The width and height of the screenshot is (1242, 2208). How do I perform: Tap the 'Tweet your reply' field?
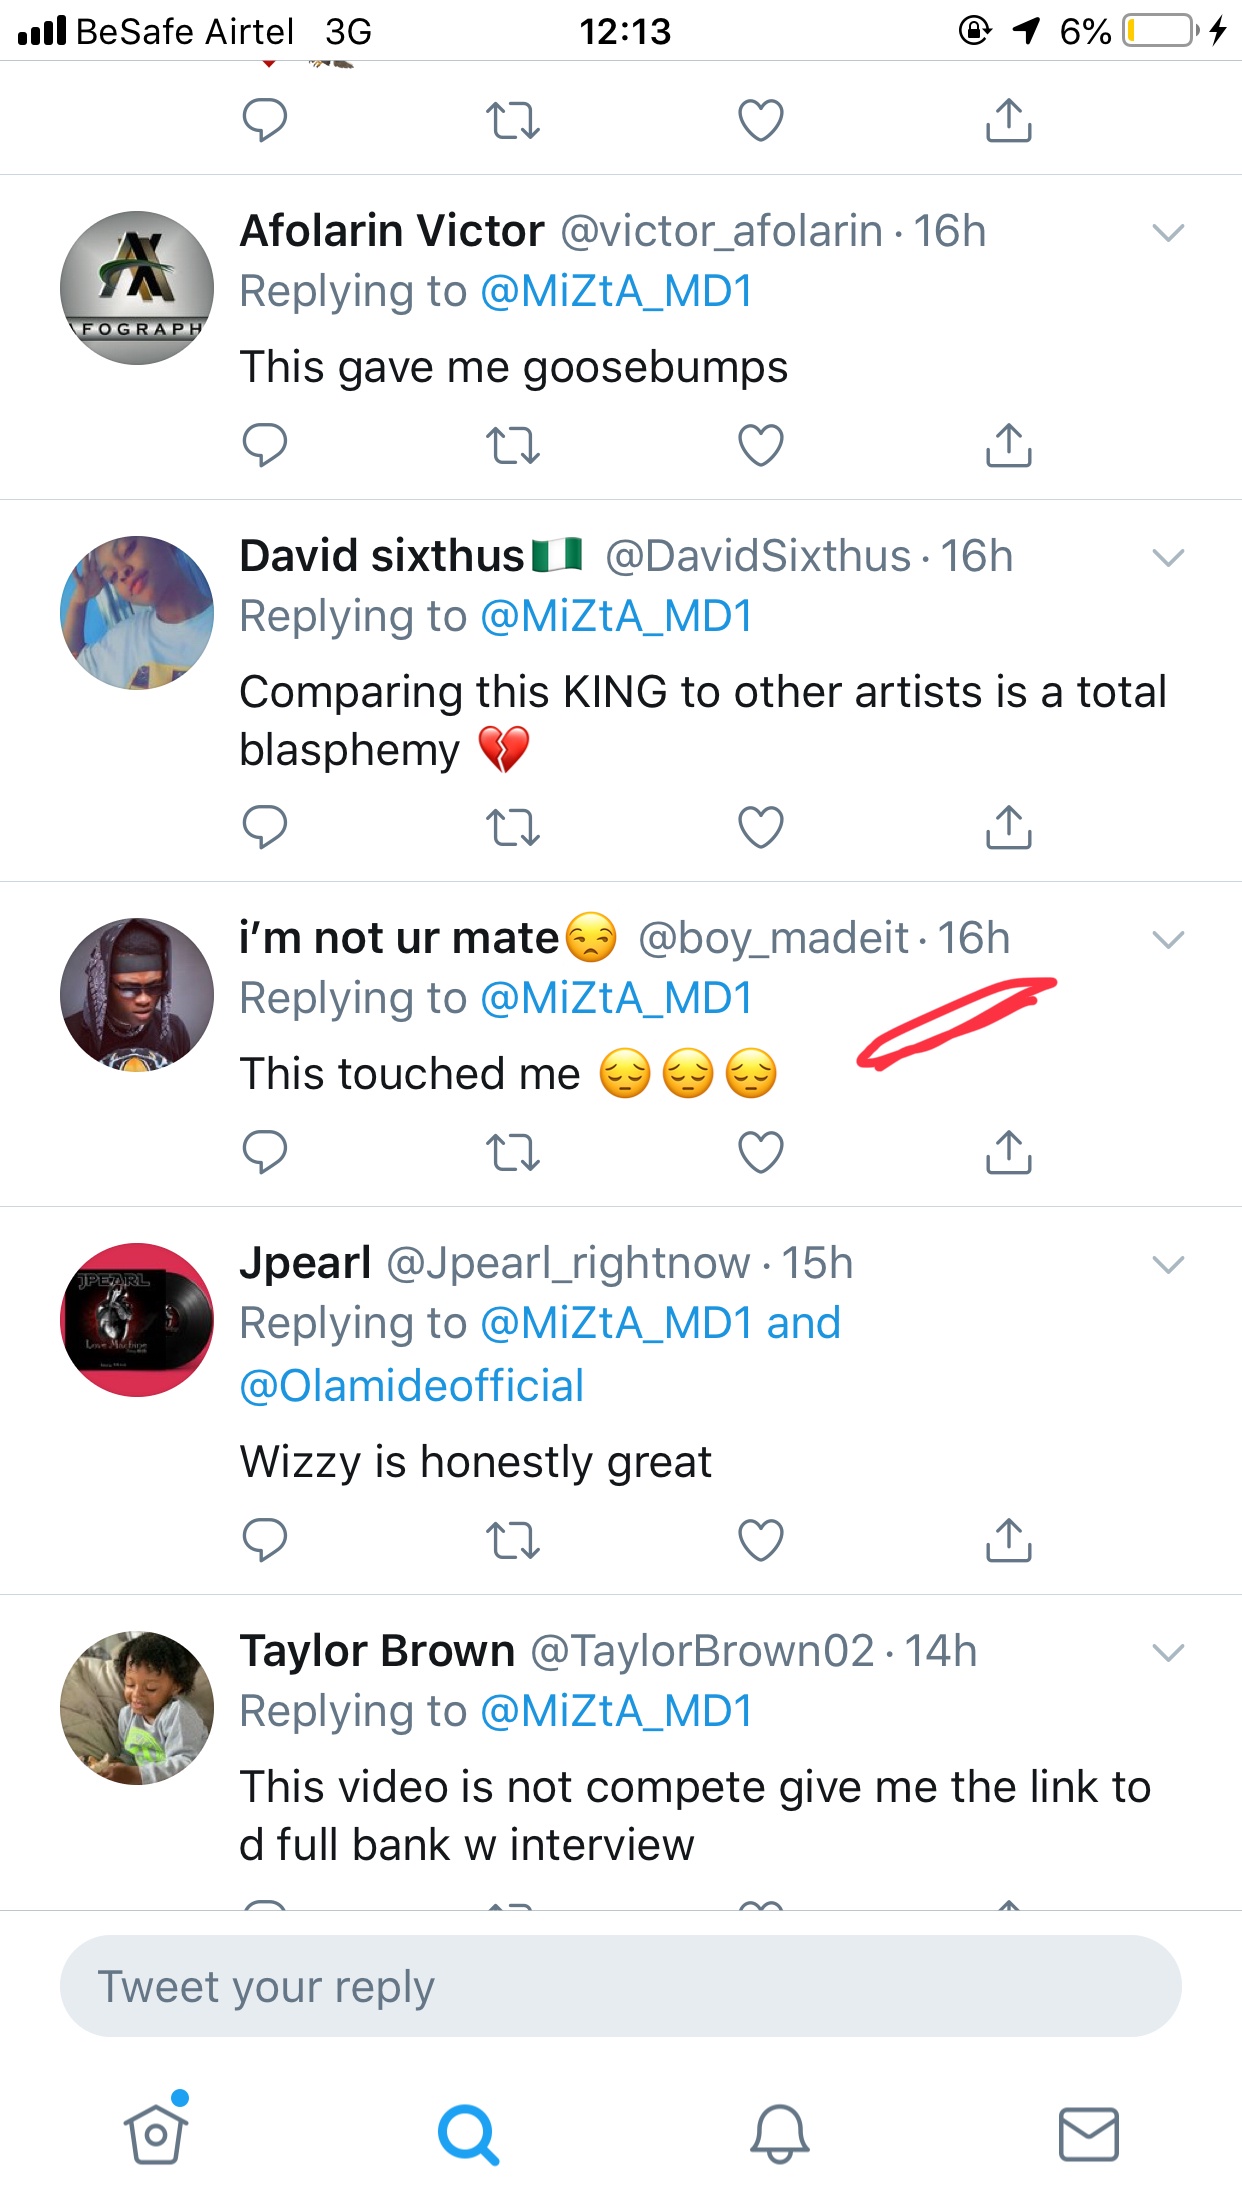tap(620, 1986)
